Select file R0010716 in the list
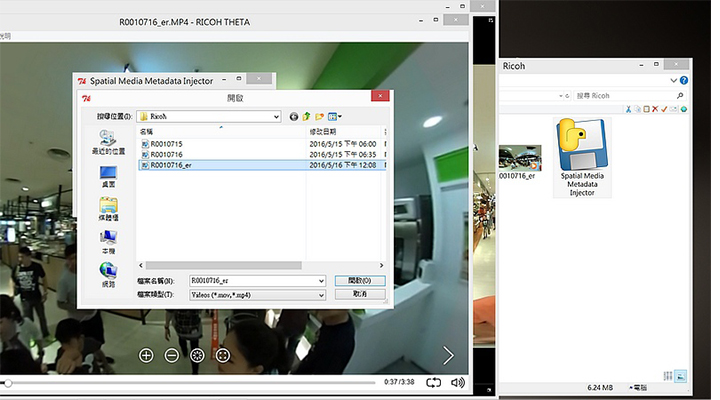This screenshot has height=400, width=720. pyautogui.click(x=262, y=154)
